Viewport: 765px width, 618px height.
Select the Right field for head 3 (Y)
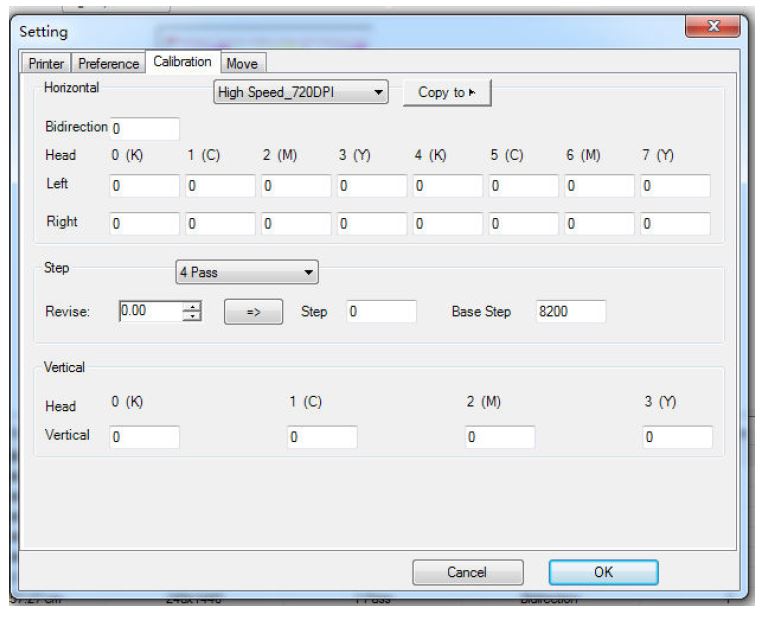tap(372, 224)
